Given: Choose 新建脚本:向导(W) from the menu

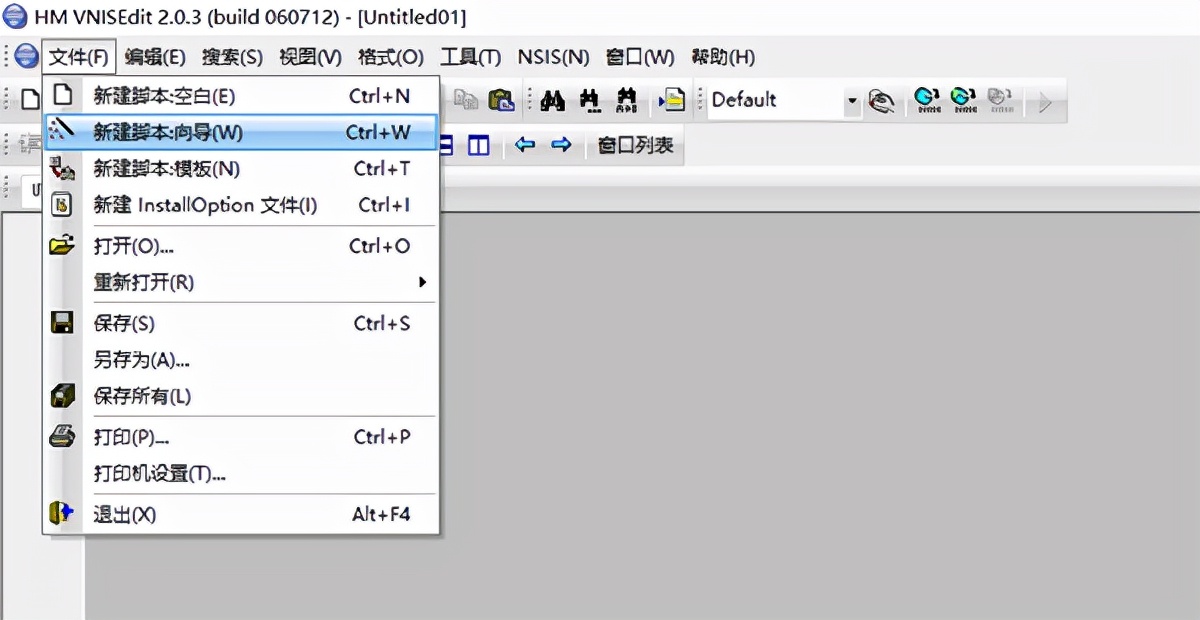Looking at the screenshot, I should click(x=241, y=132).
